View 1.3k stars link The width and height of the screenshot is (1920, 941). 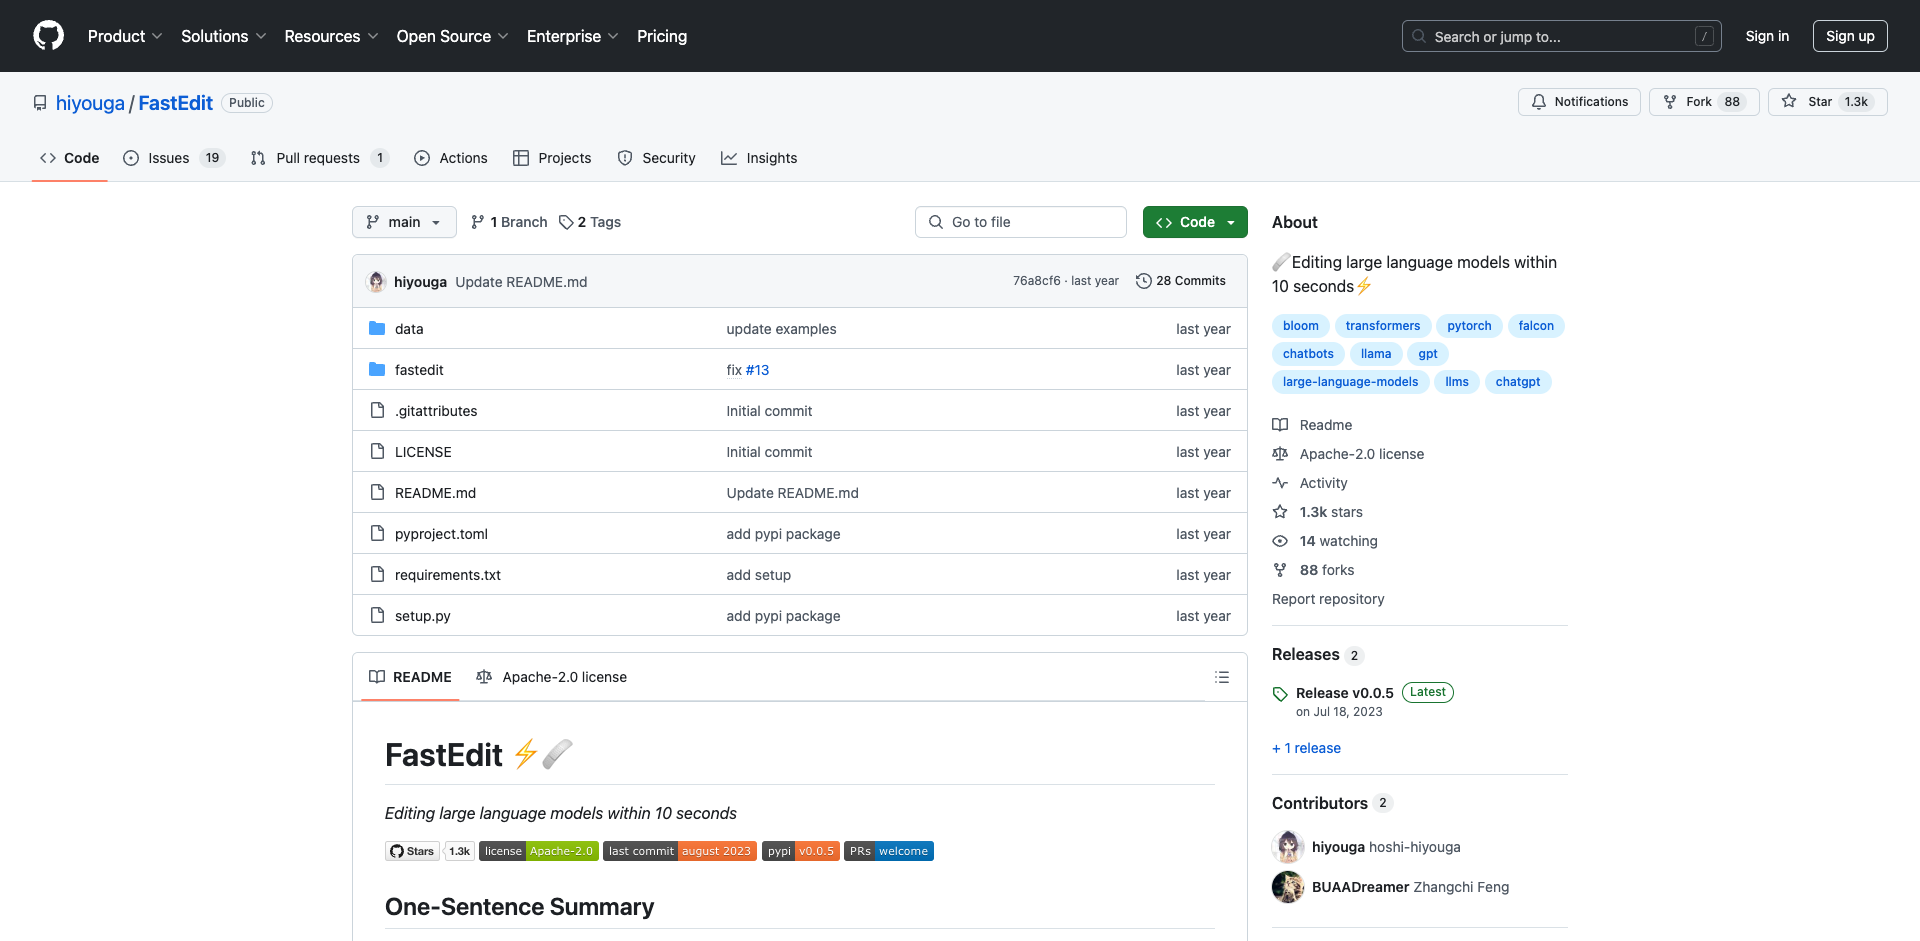point(1318,512)
